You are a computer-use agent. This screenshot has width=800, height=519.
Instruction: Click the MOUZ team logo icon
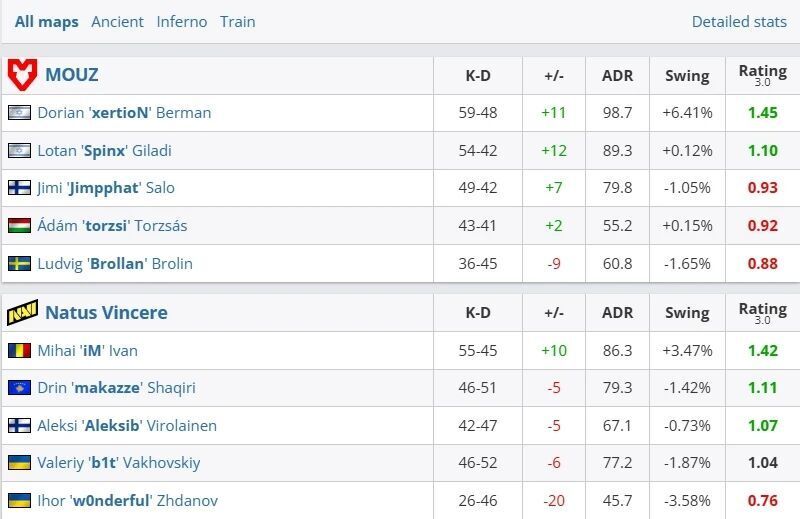tap(22, 75)
